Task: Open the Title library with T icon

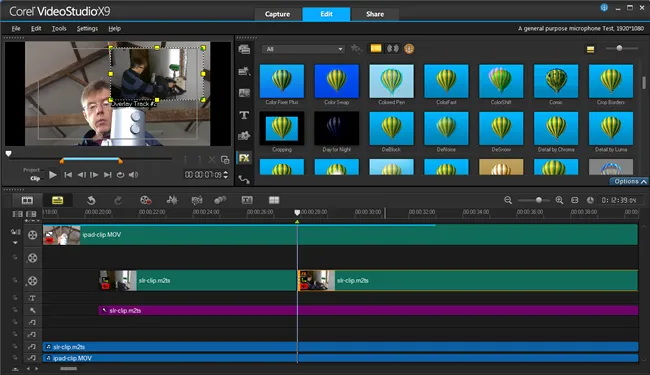Action: coord(244,115)
